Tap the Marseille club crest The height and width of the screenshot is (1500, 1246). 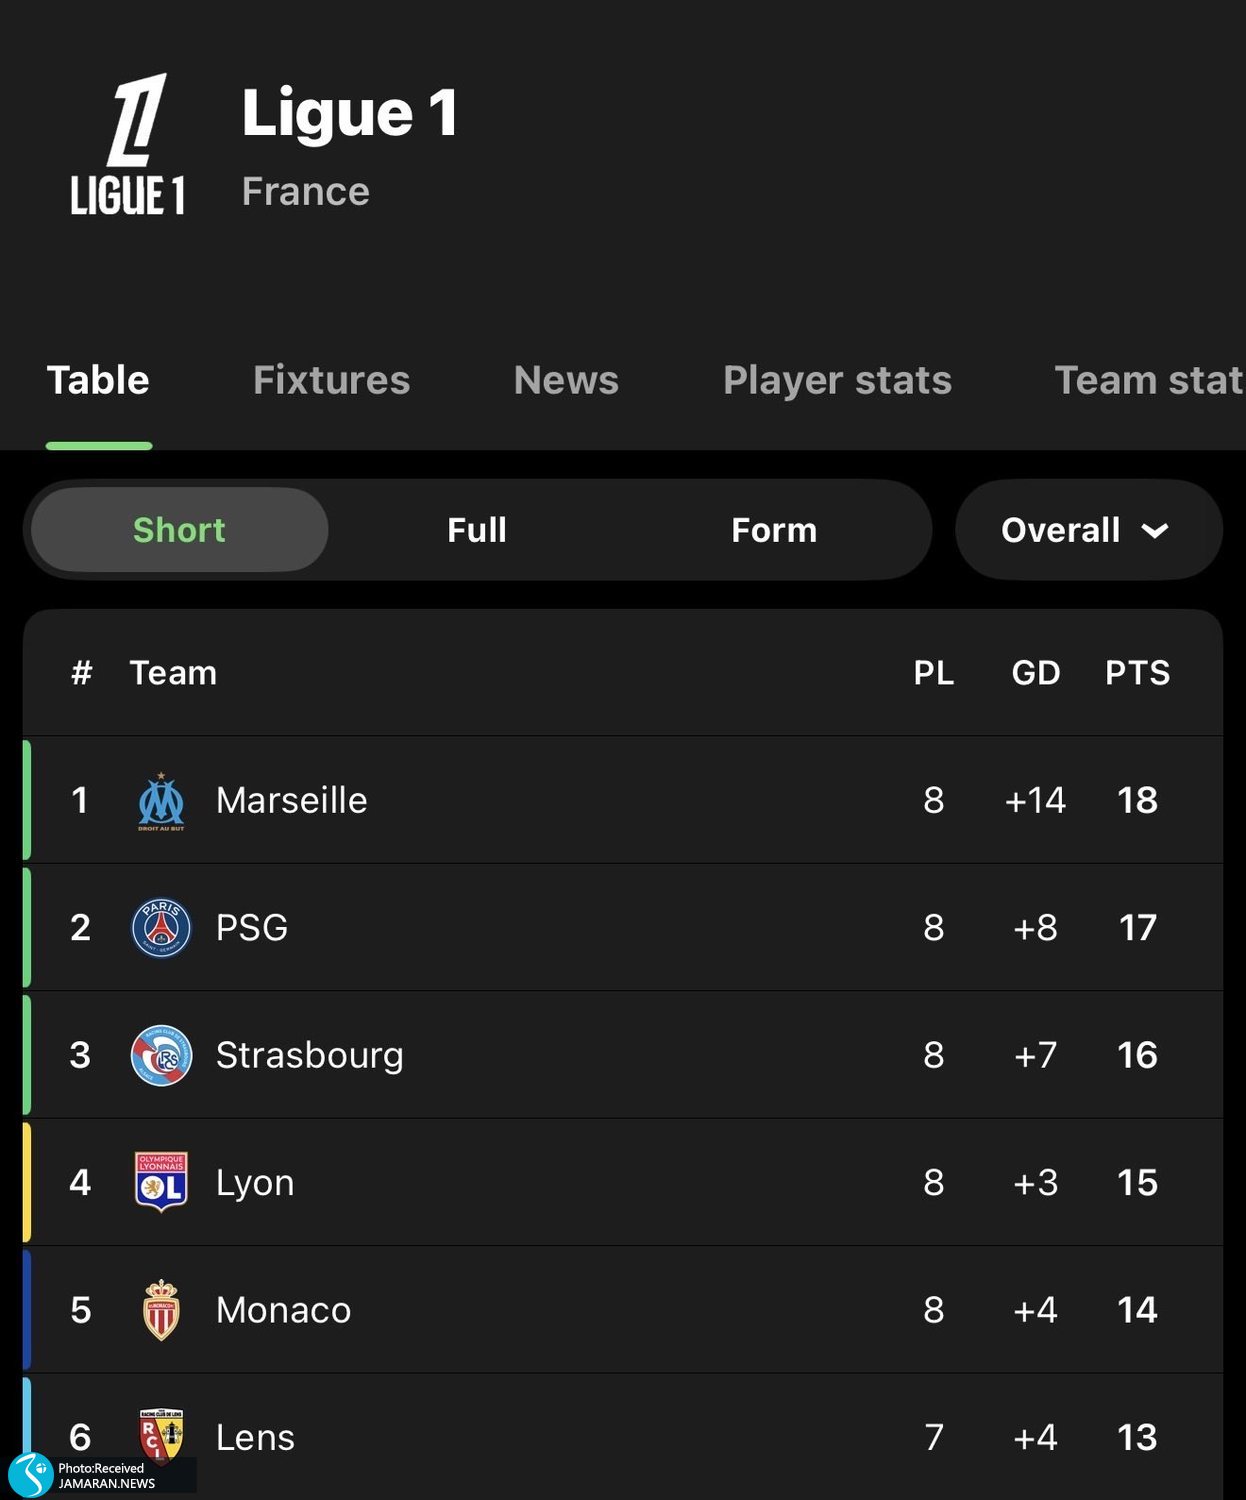point(161,801)
